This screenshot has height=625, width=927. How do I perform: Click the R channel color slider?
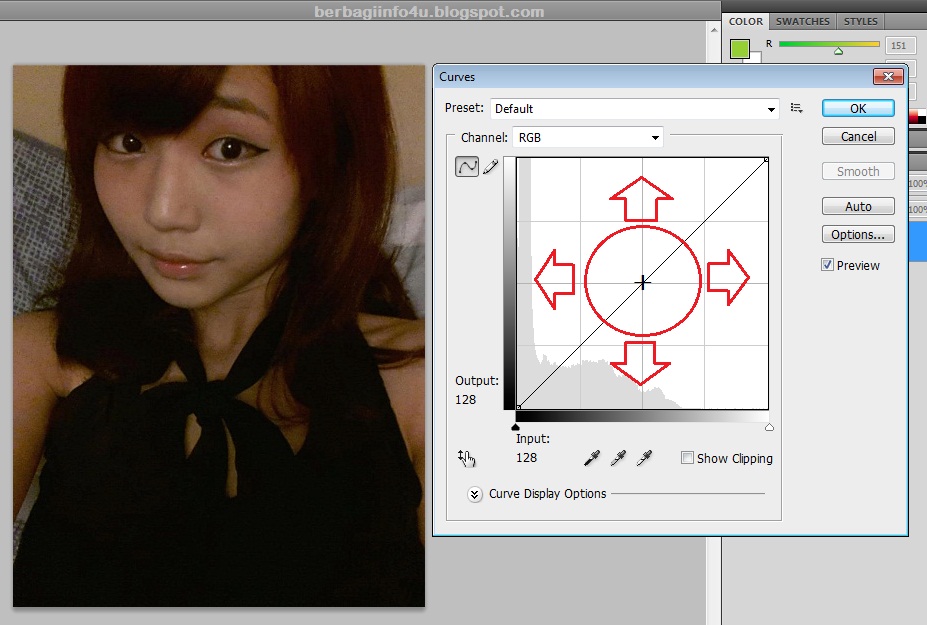point(829,44)
